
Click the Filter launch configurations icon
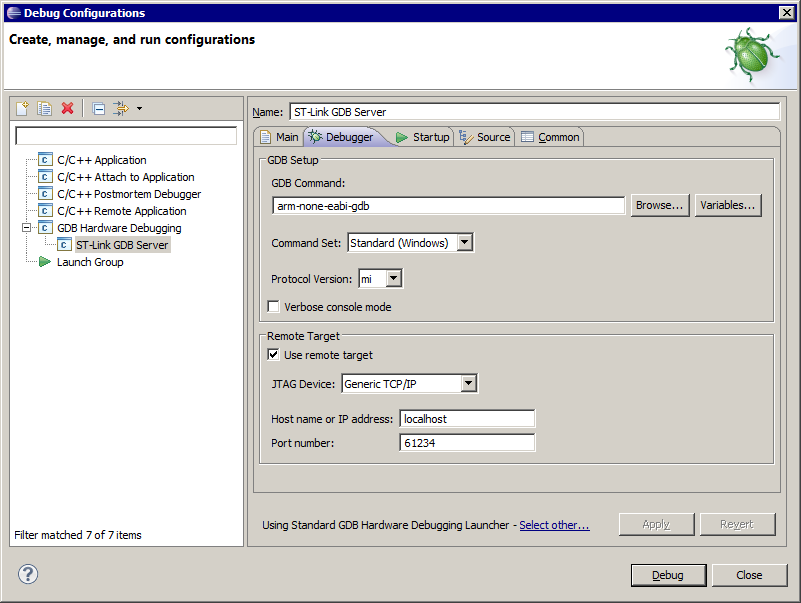point(121,108)
